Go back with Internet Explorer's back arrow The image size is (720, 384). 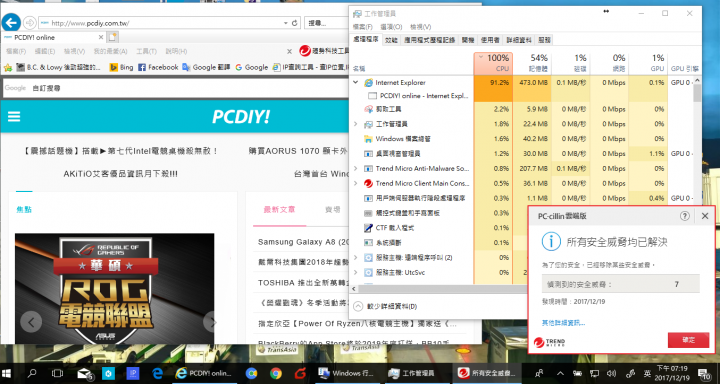click(x=11, y=23)
